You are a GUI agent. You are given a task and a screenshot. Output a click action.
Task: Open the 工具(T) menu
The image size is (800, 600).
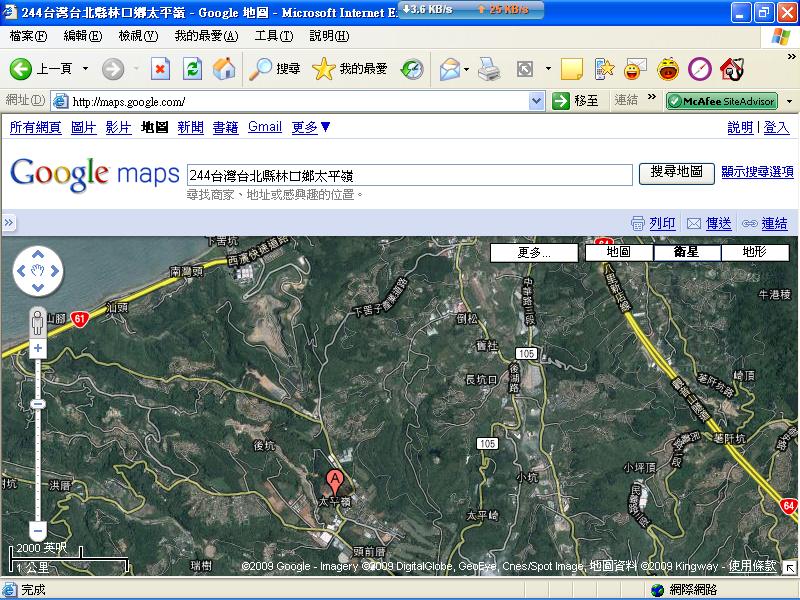(273, 36)
